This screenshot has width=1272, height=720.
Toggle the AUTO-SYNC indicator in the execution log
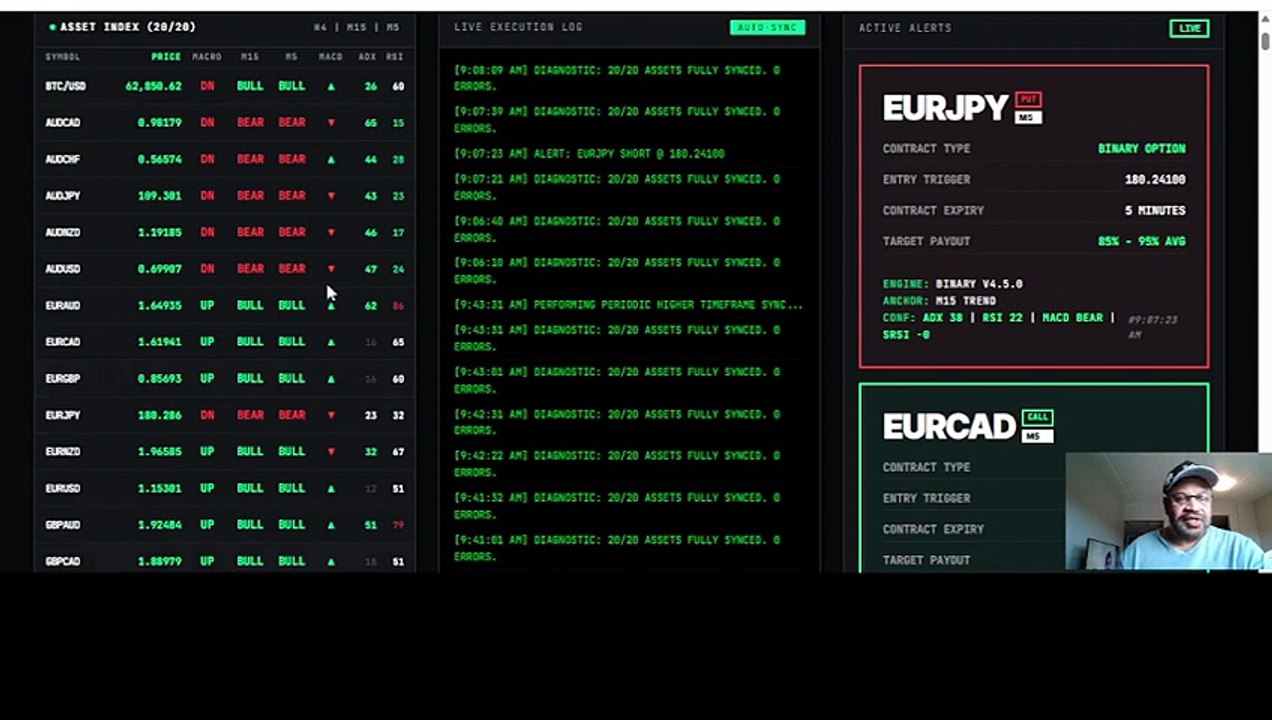point(767,27)
